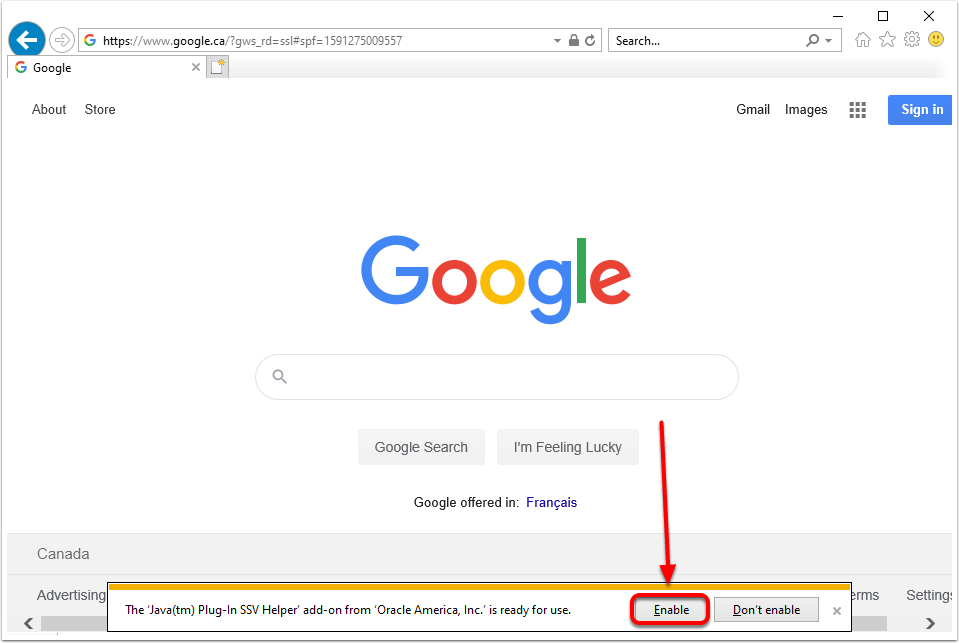This screenshot has width=959, height=643.
Task: Click the Don't enable button
Action: click(766, 610)
